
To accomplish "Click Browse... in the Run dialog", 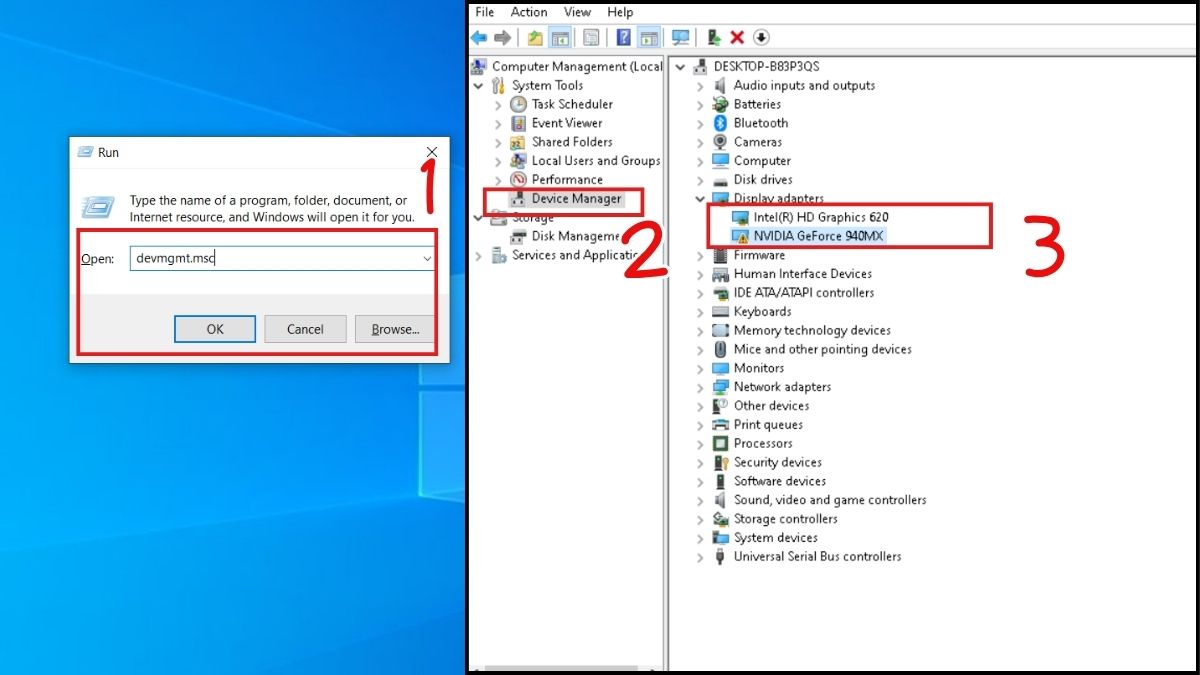I will 395,329.
